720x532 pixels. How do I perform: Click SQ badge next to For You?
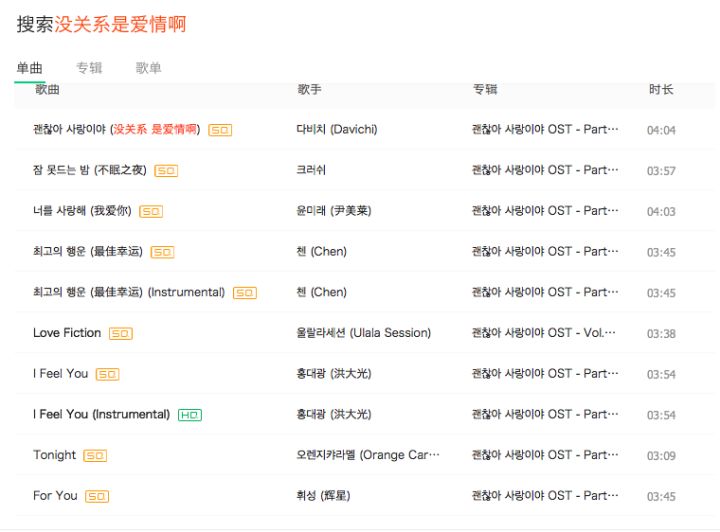point(97,496)
